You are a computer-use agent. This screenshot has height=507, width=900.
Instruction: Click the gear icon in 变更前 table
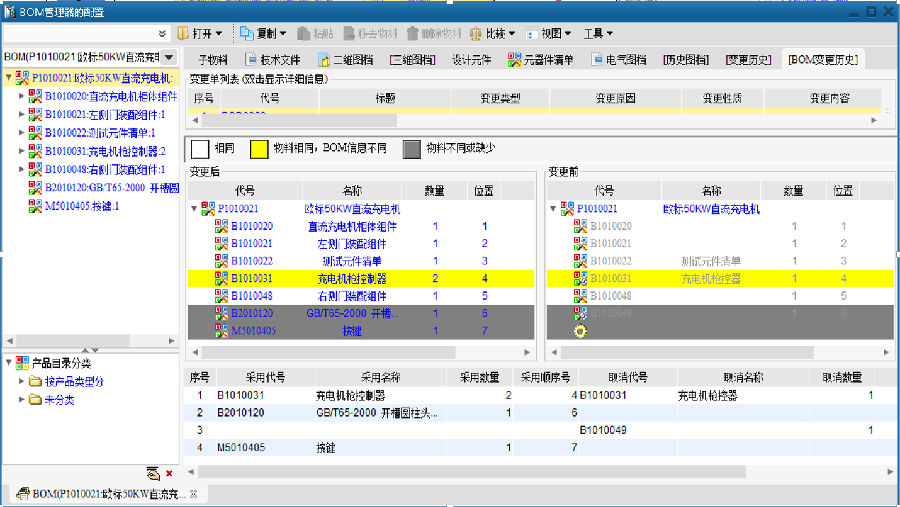(x=580, y=331)
